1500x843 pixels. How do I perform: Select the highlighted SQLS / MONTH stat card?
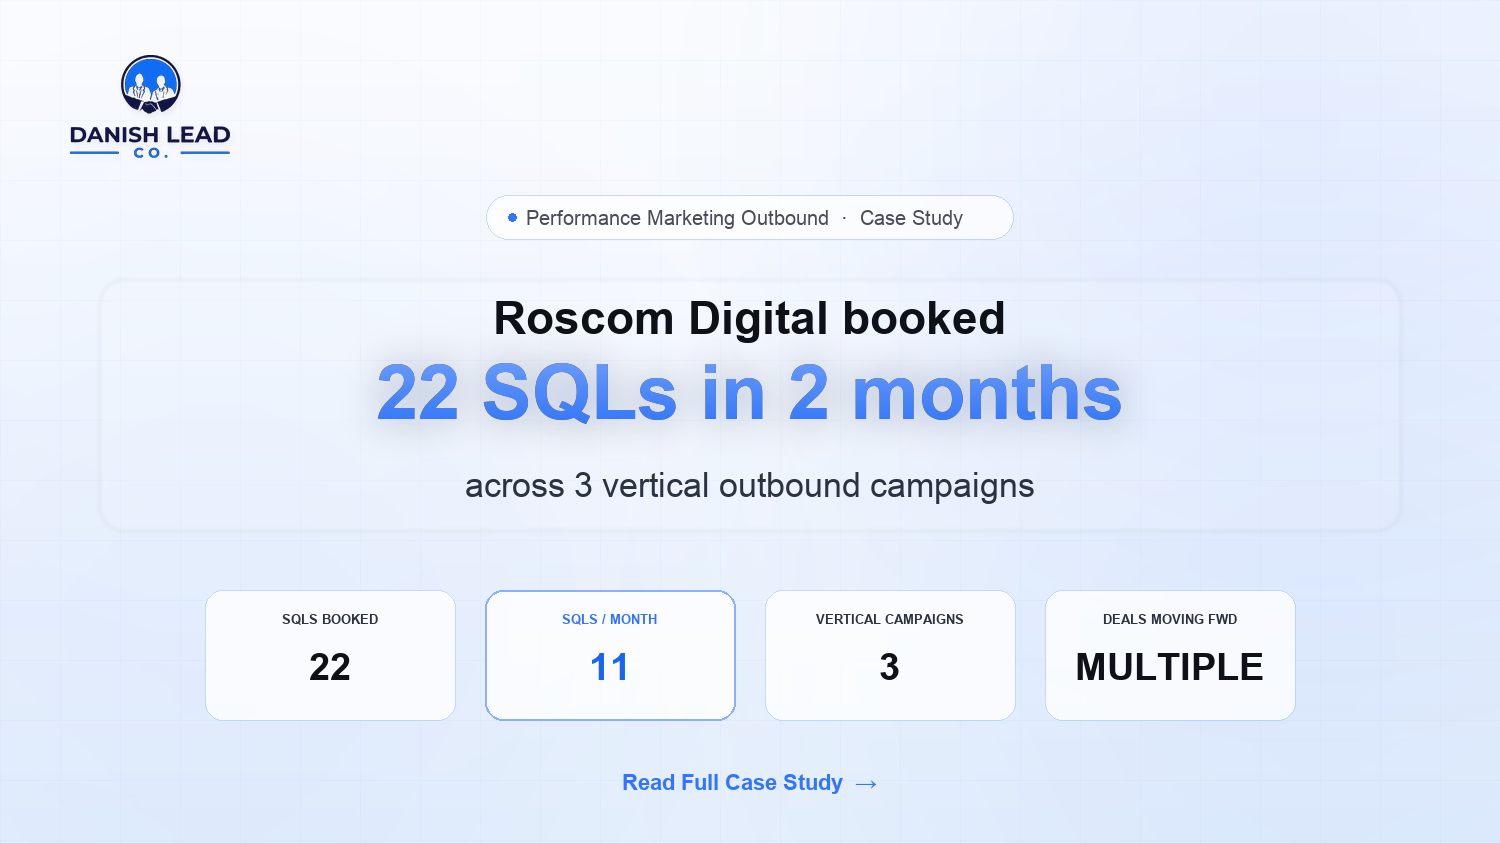[x=610, y=655]
